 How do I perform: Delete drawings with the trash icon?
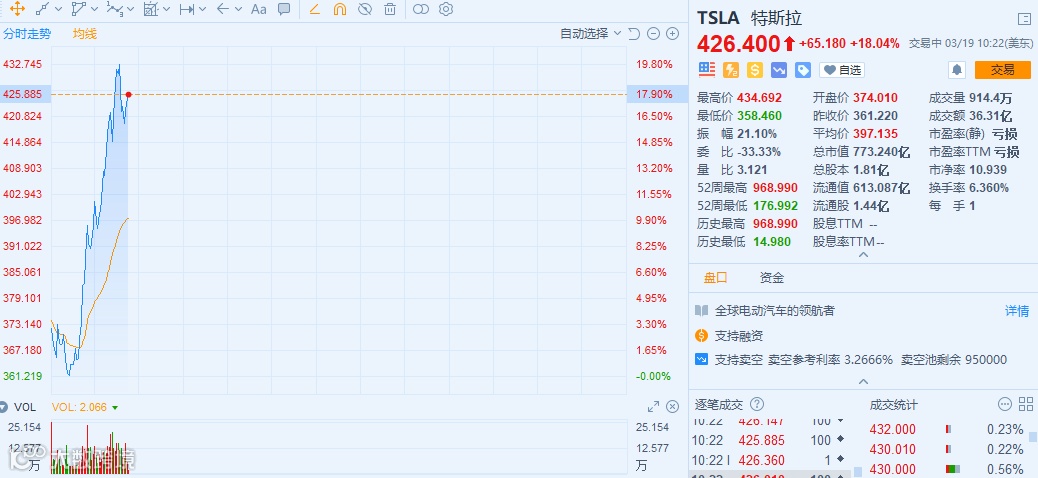pyautogui.click(x=390, y=9)
